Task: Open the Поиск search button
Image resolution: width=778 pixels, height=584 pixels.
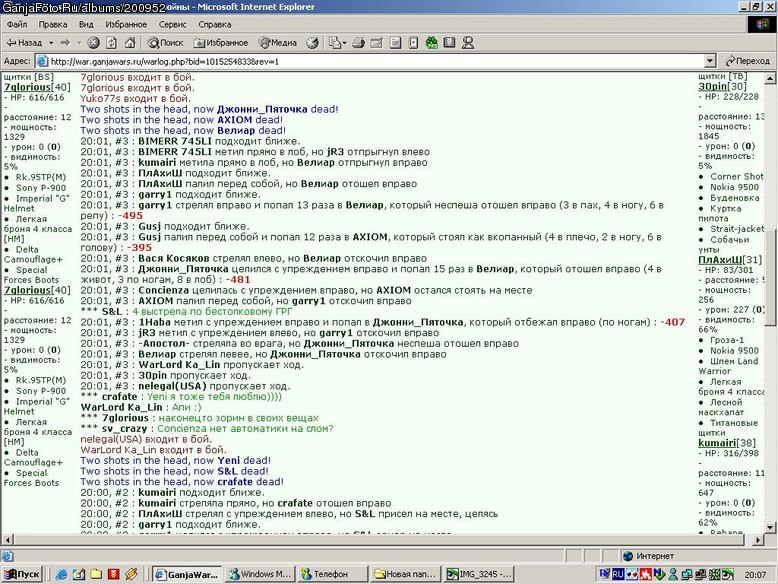Action: 166,43
